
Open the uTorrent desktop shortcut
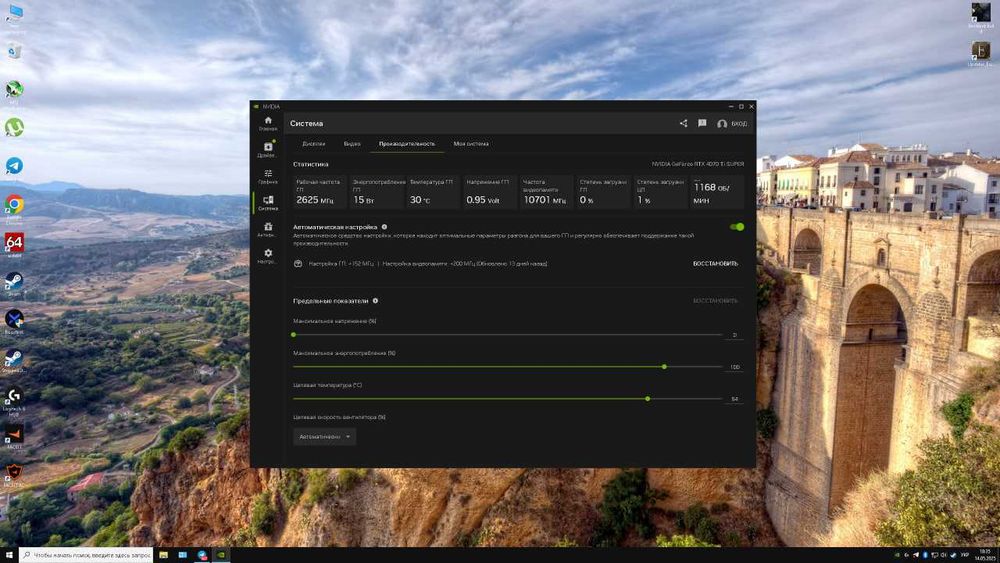coord(14,128)
